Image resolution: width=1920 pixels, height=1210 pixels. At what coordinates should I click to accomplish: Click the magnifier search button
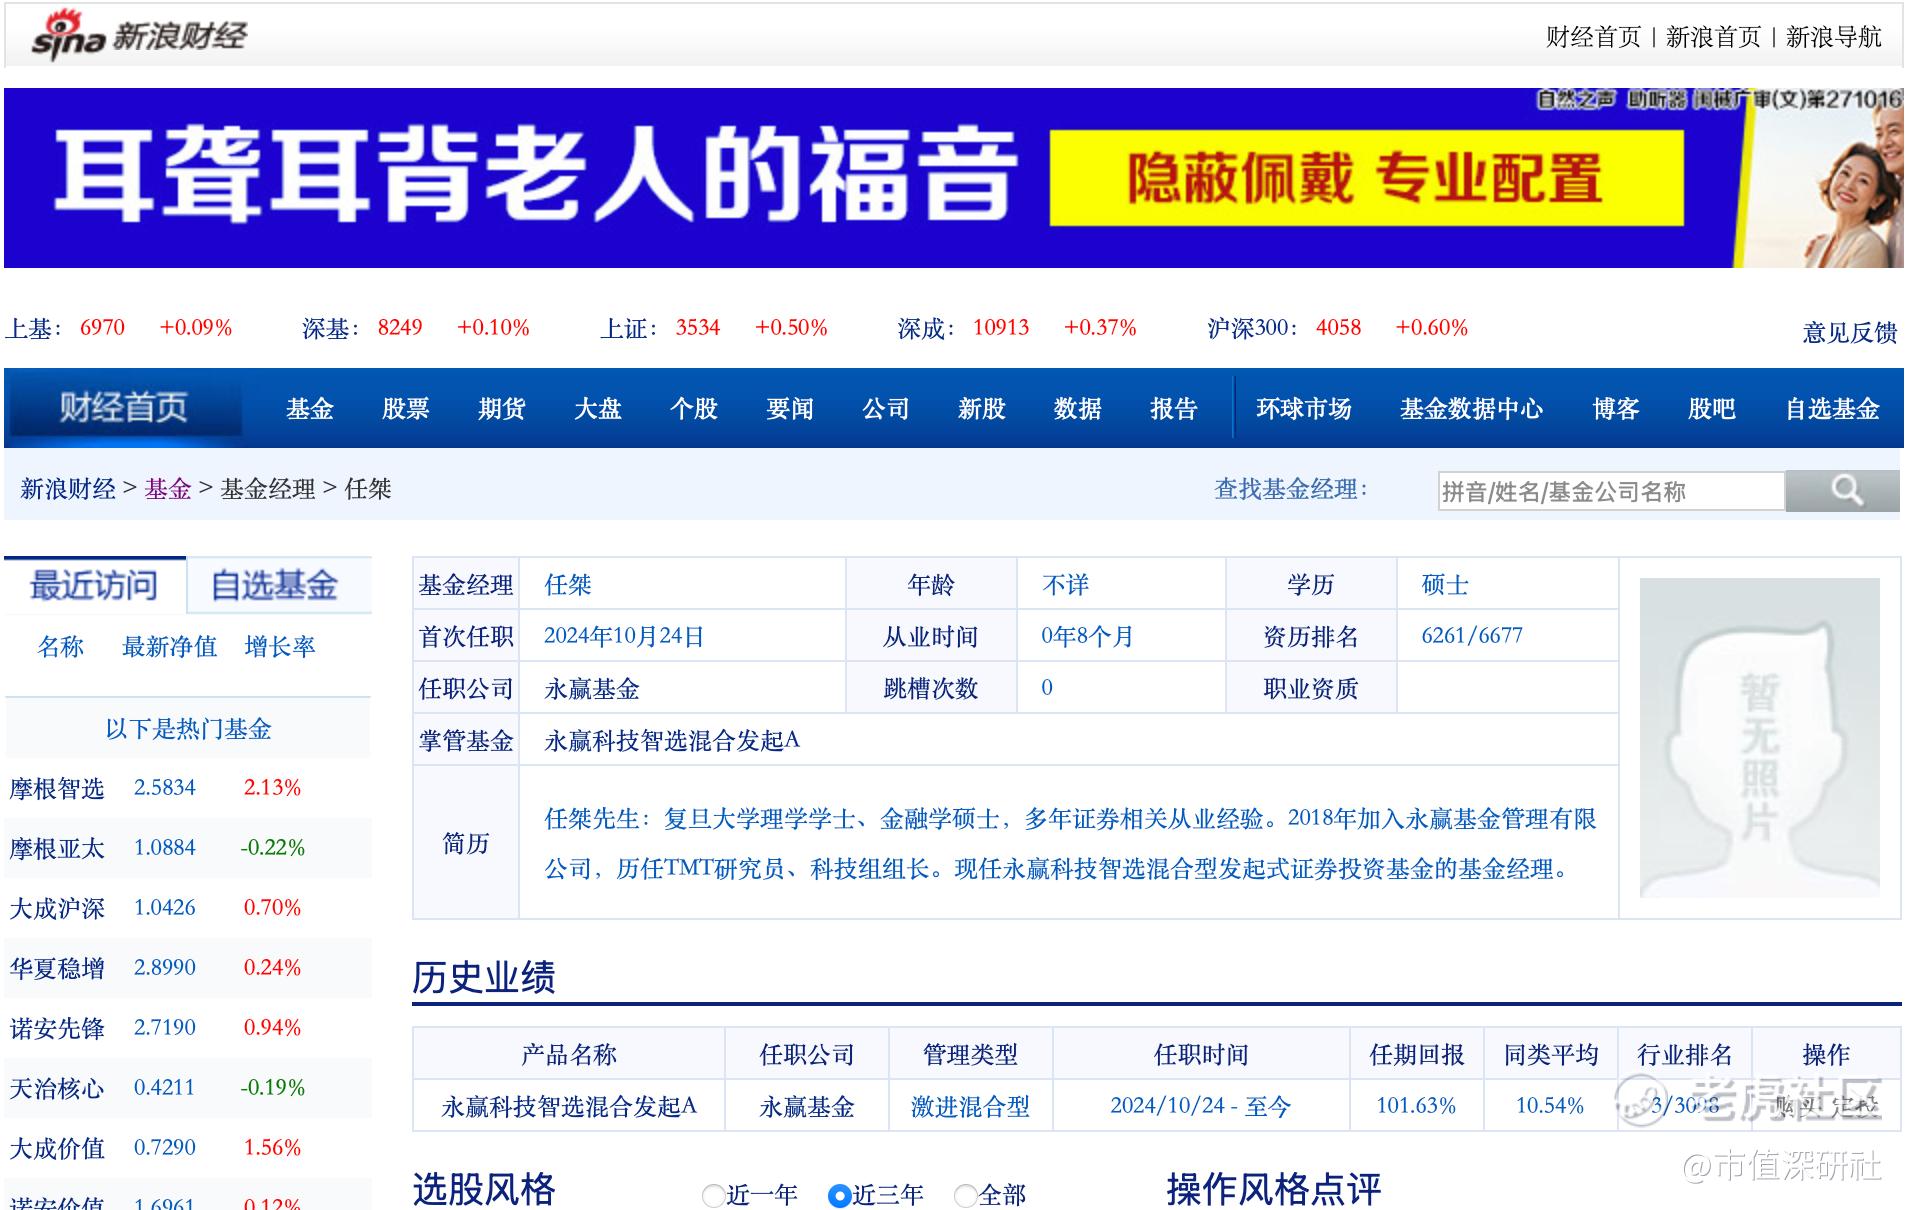(1842, 491)
